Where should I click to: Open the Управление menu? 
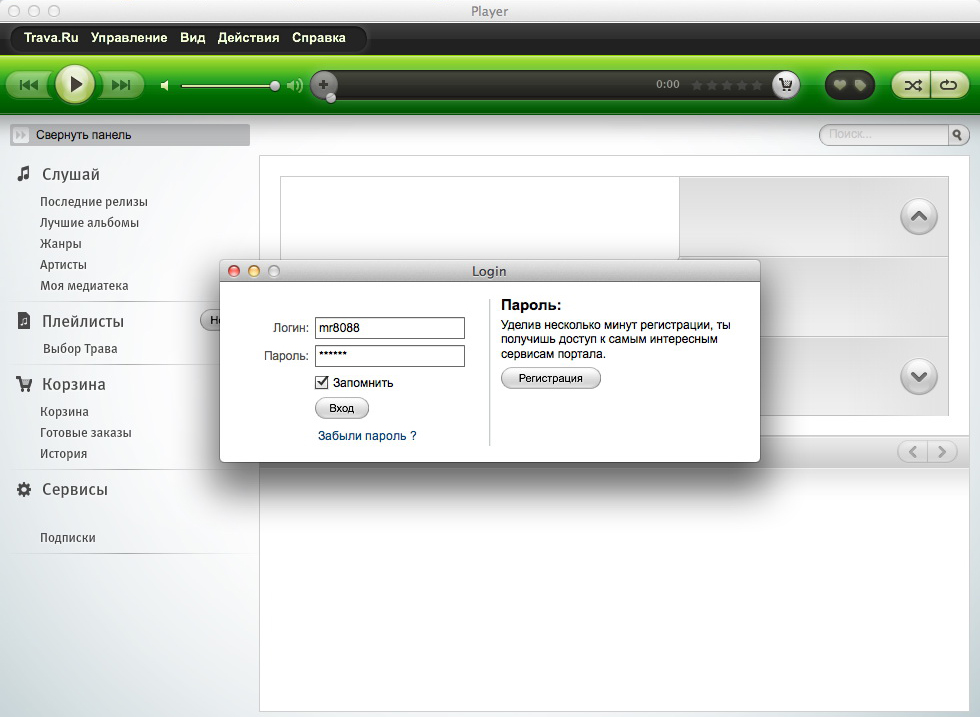(129, 38)
